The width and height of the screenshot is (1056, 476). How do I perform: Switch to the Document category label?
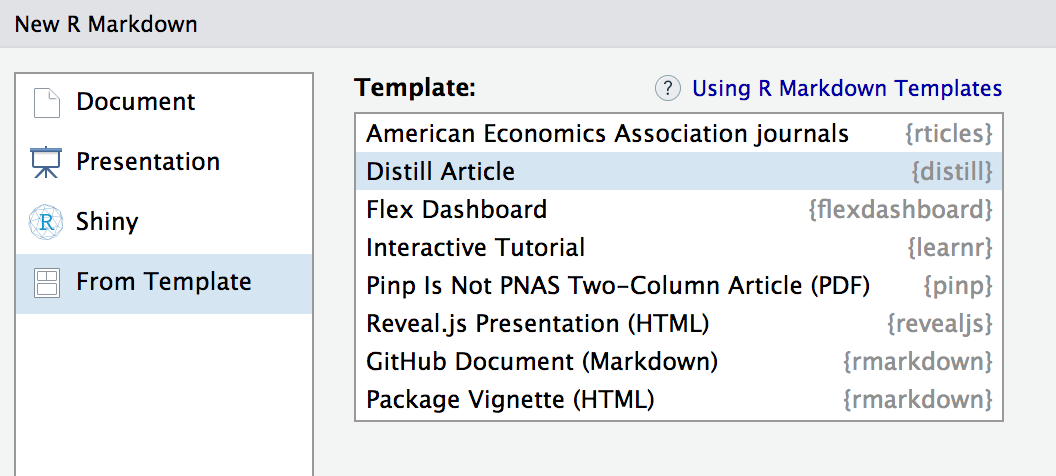136,102
